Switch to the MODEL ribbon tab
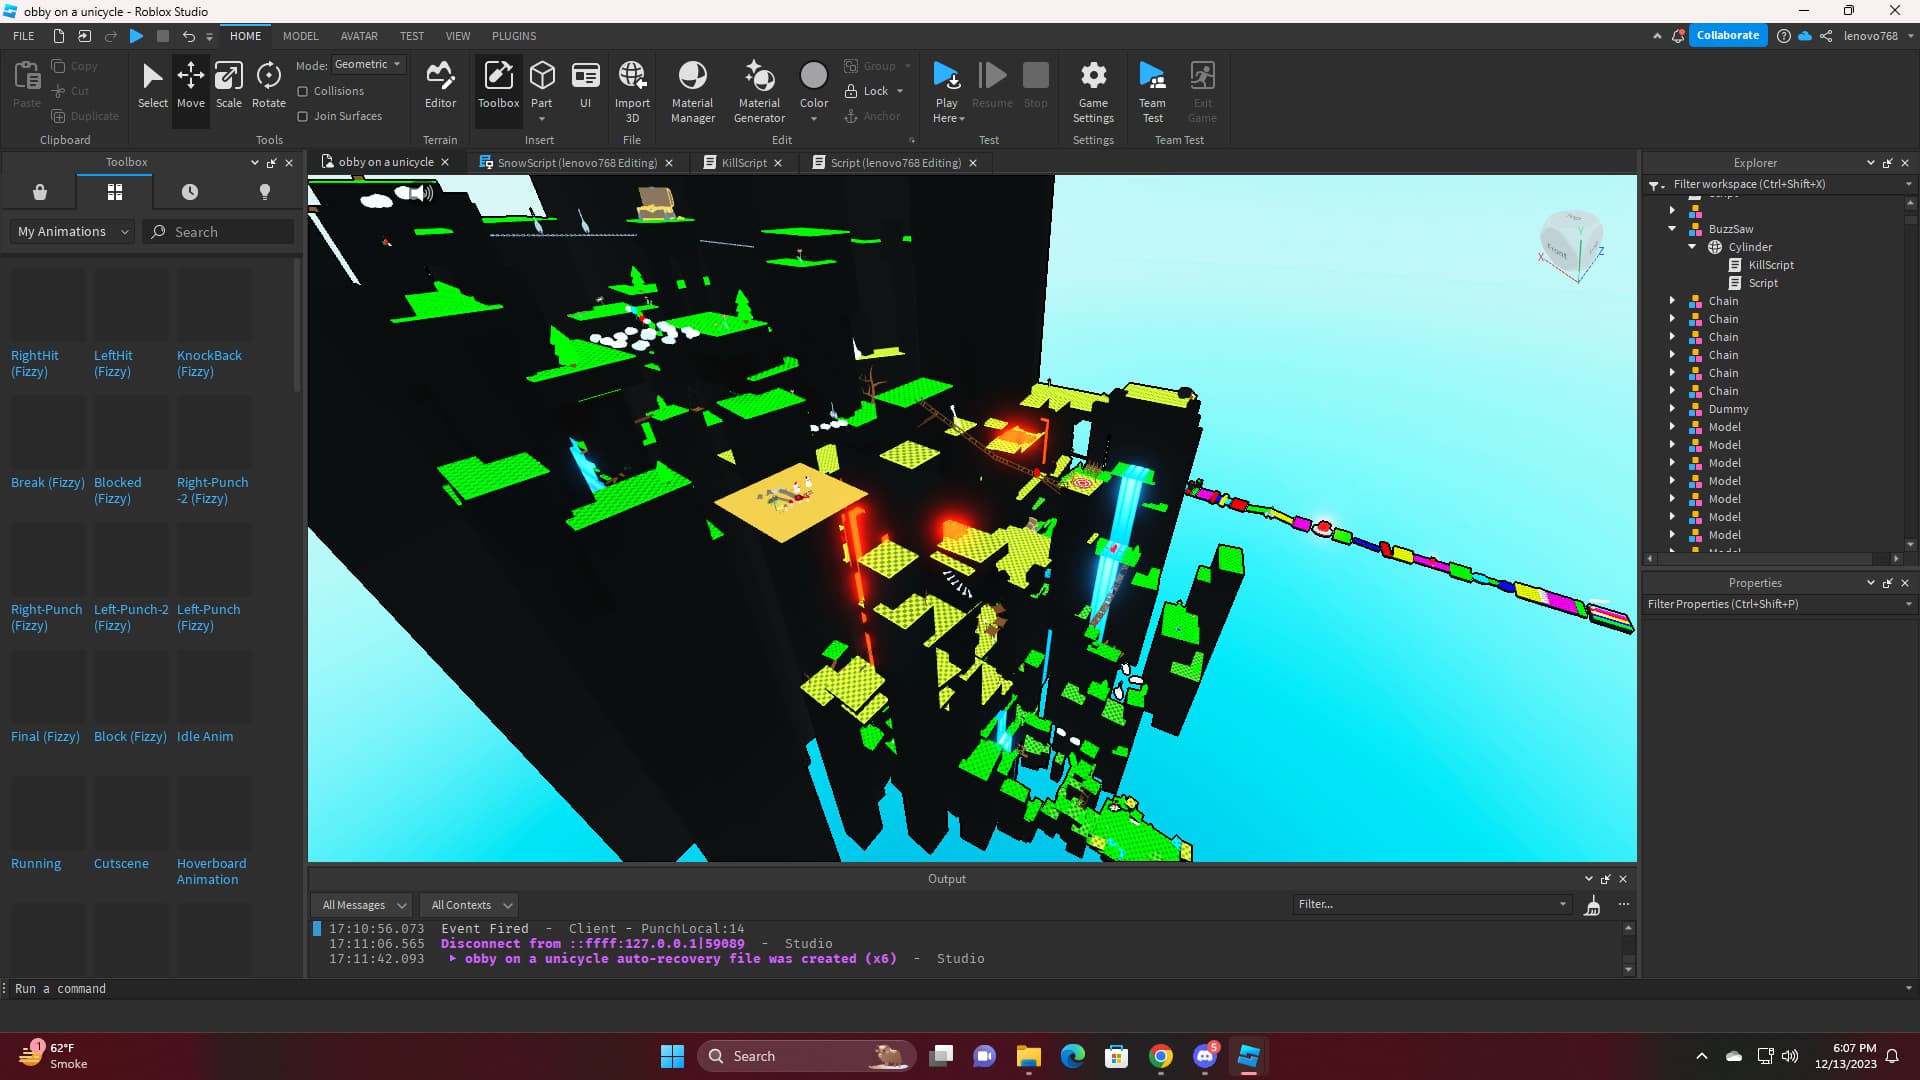1920x1080 pixels. pos(300,36)
